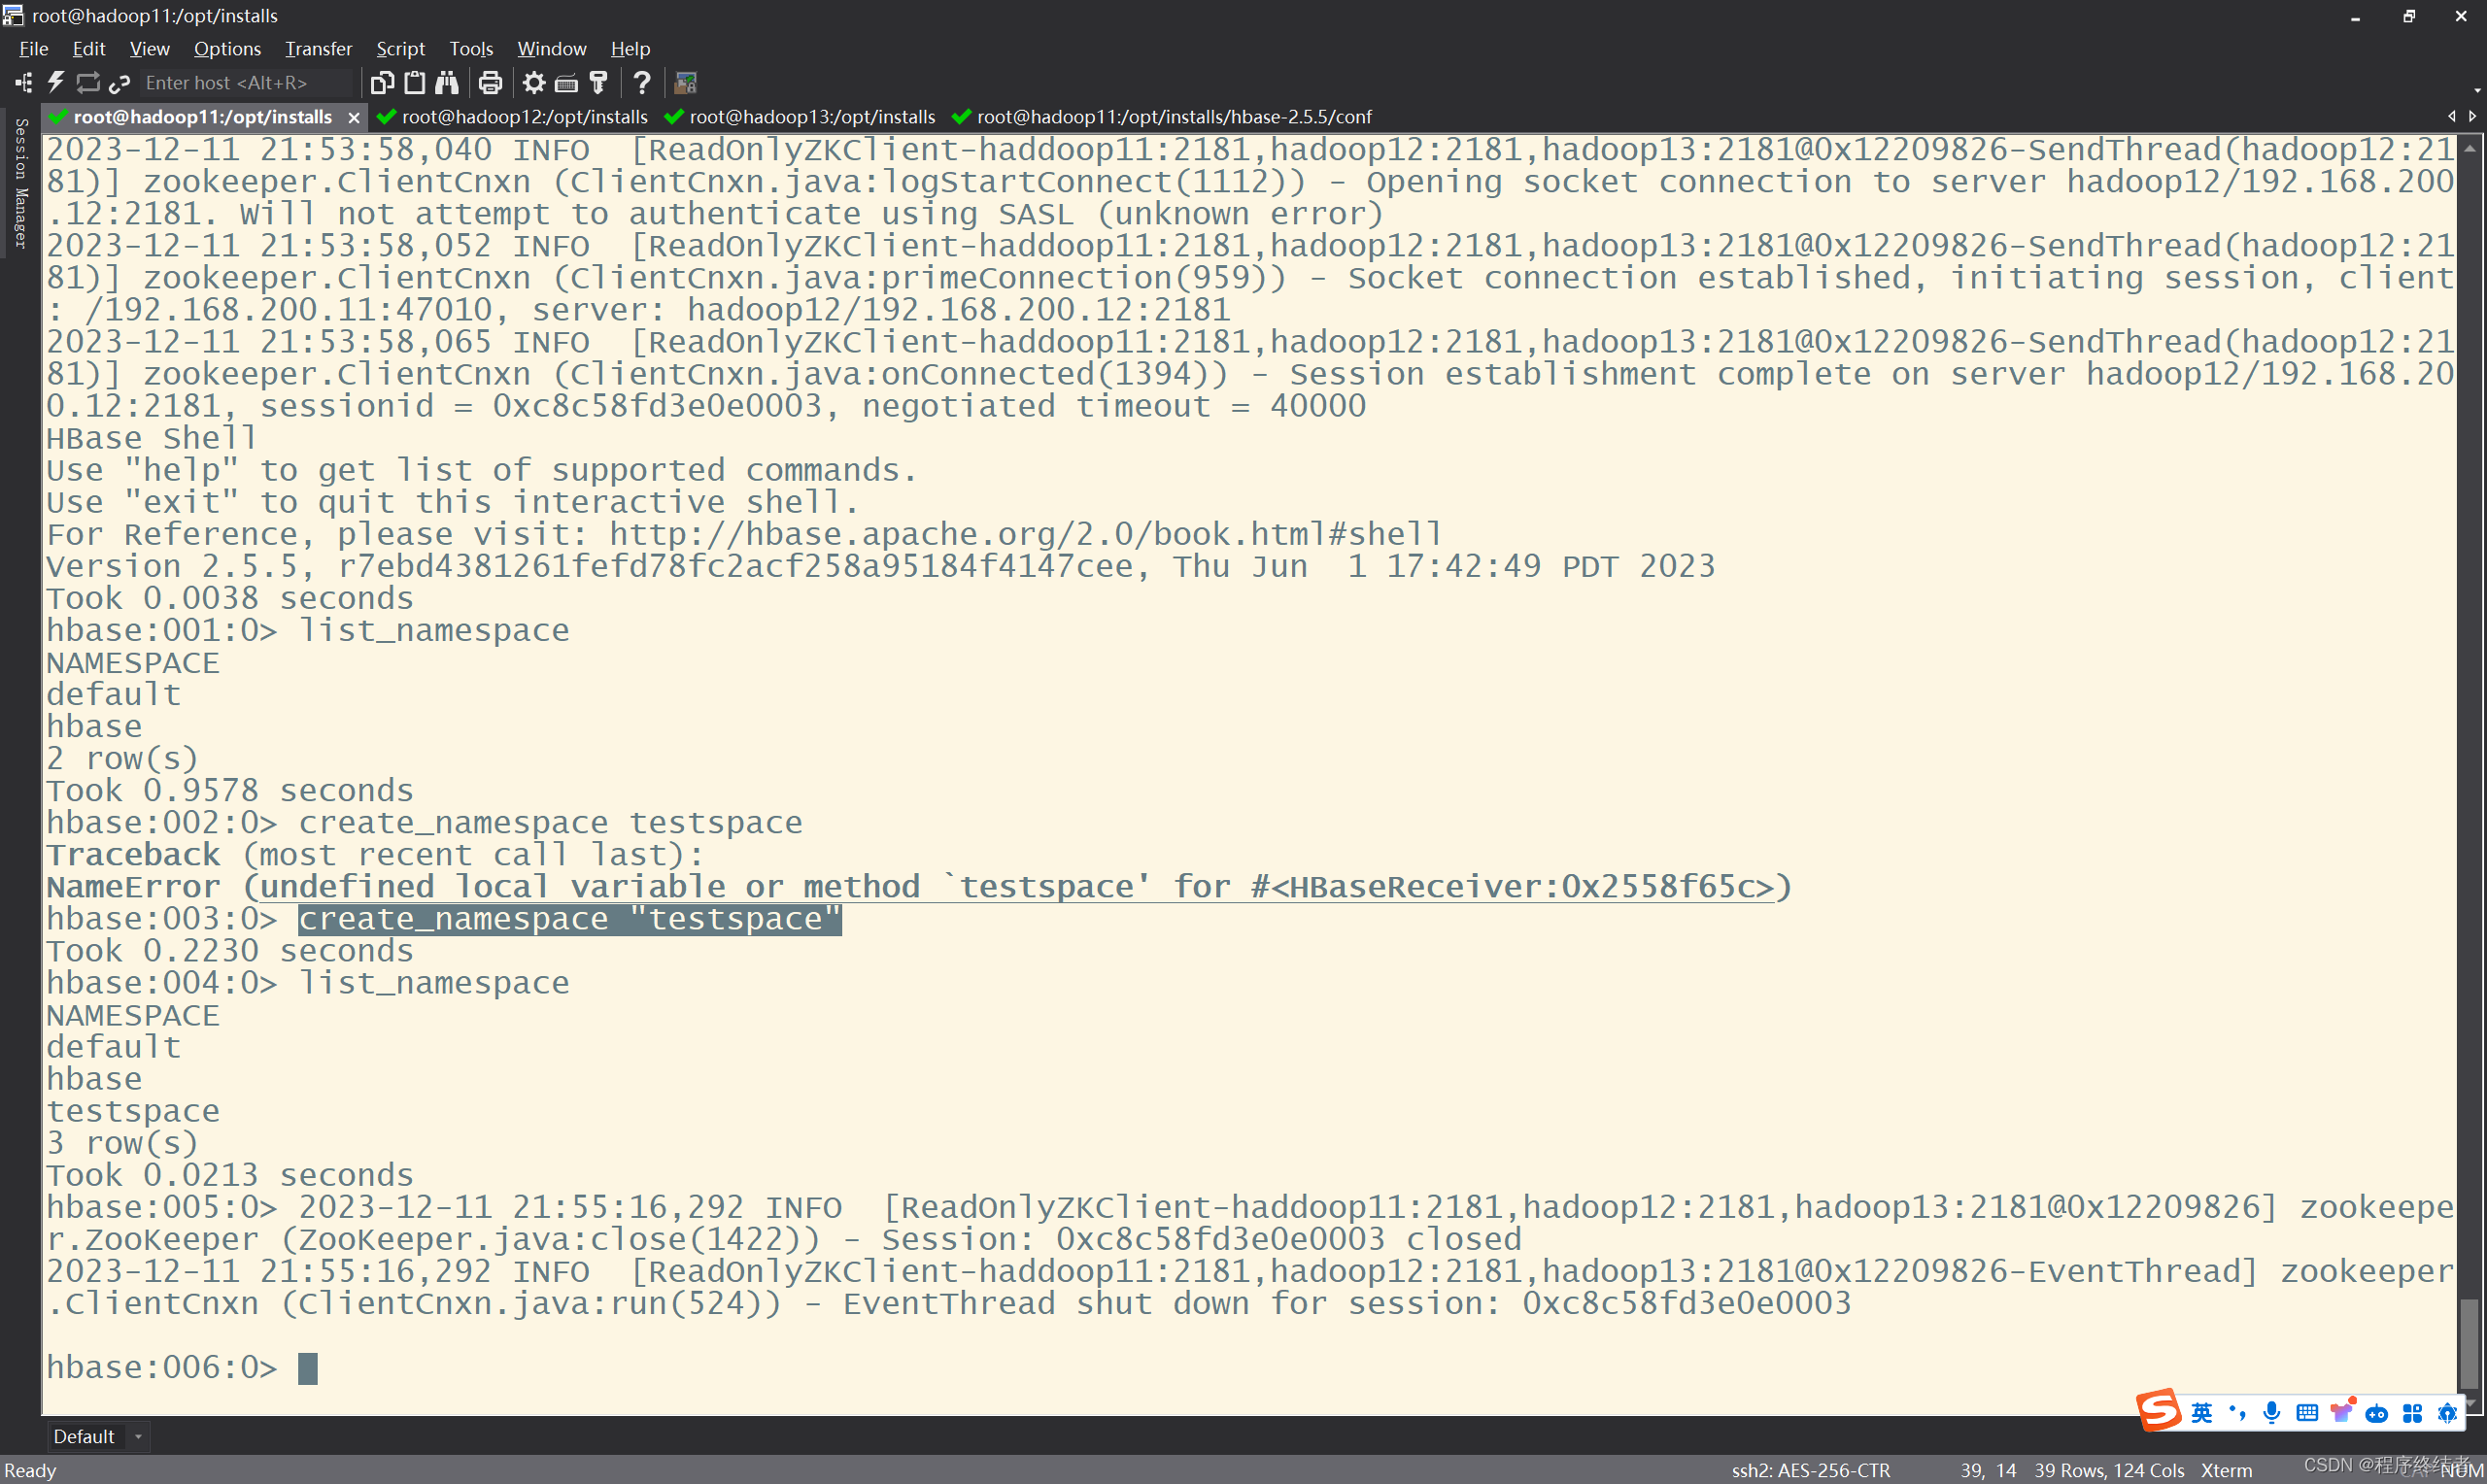Open the File menu
Viewport: 2487px width, 1484px height.
[x=33, y=48]
